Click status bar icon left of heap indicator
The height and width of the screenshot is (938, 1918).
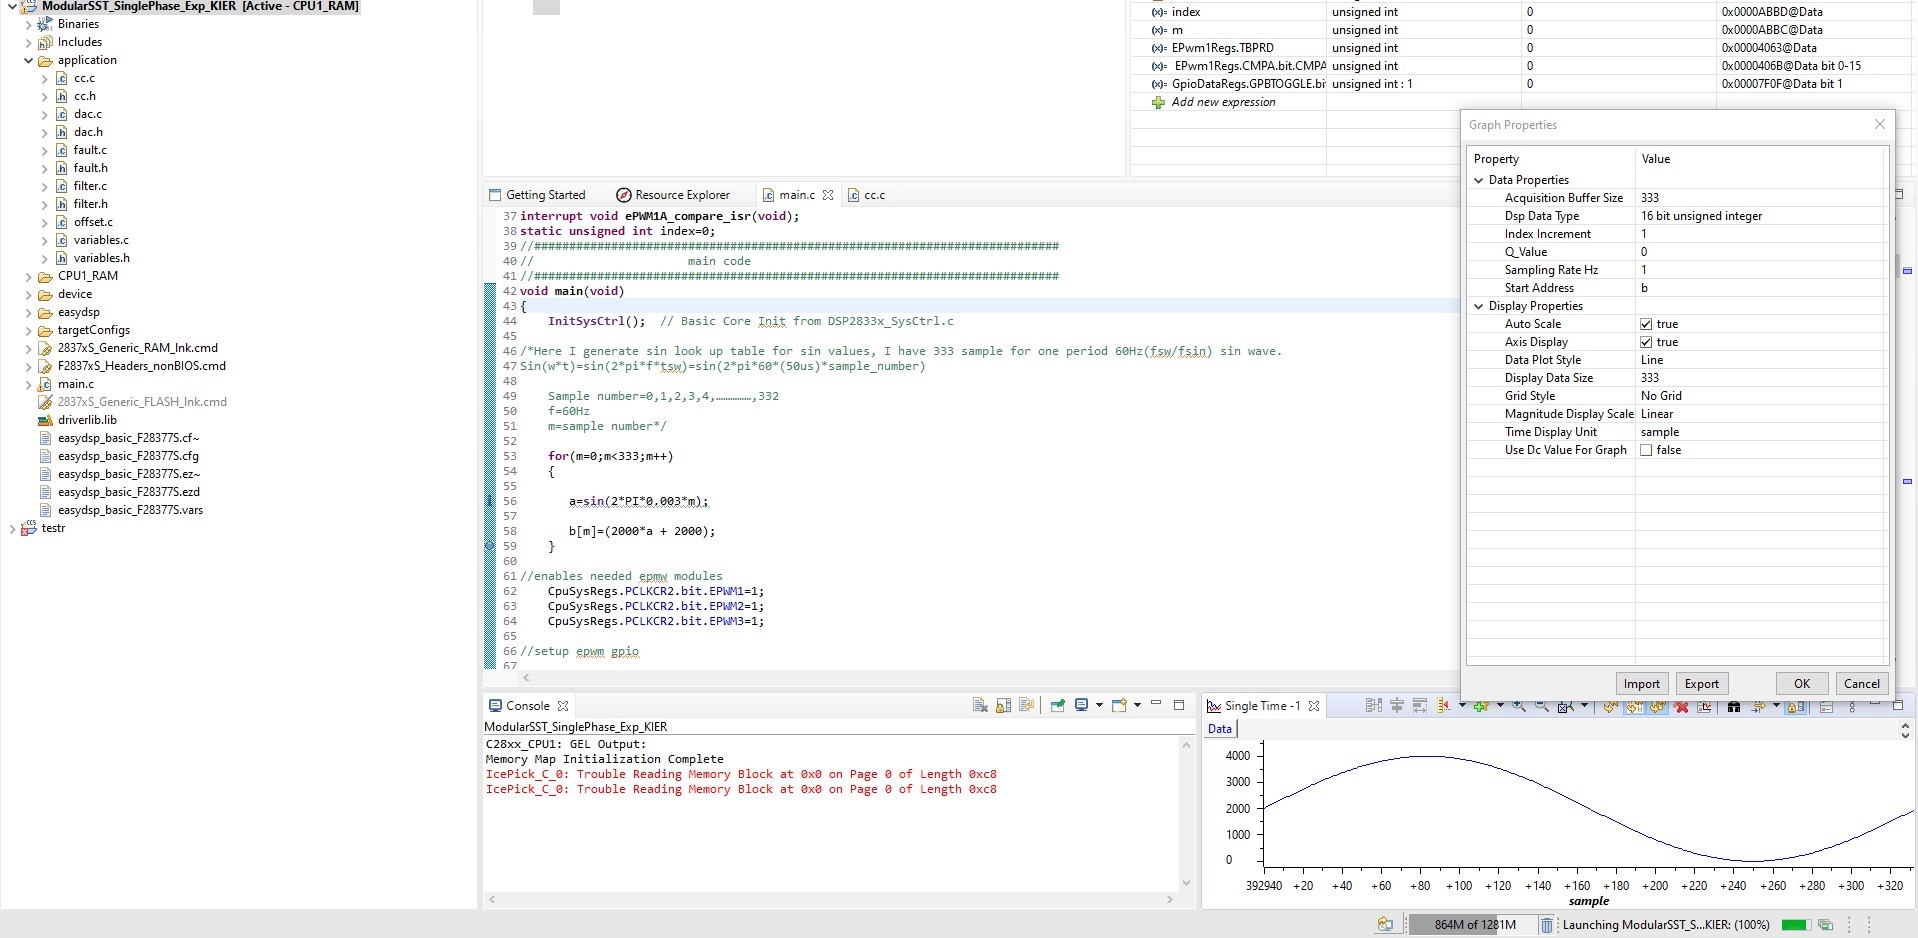coord(1385,925)
